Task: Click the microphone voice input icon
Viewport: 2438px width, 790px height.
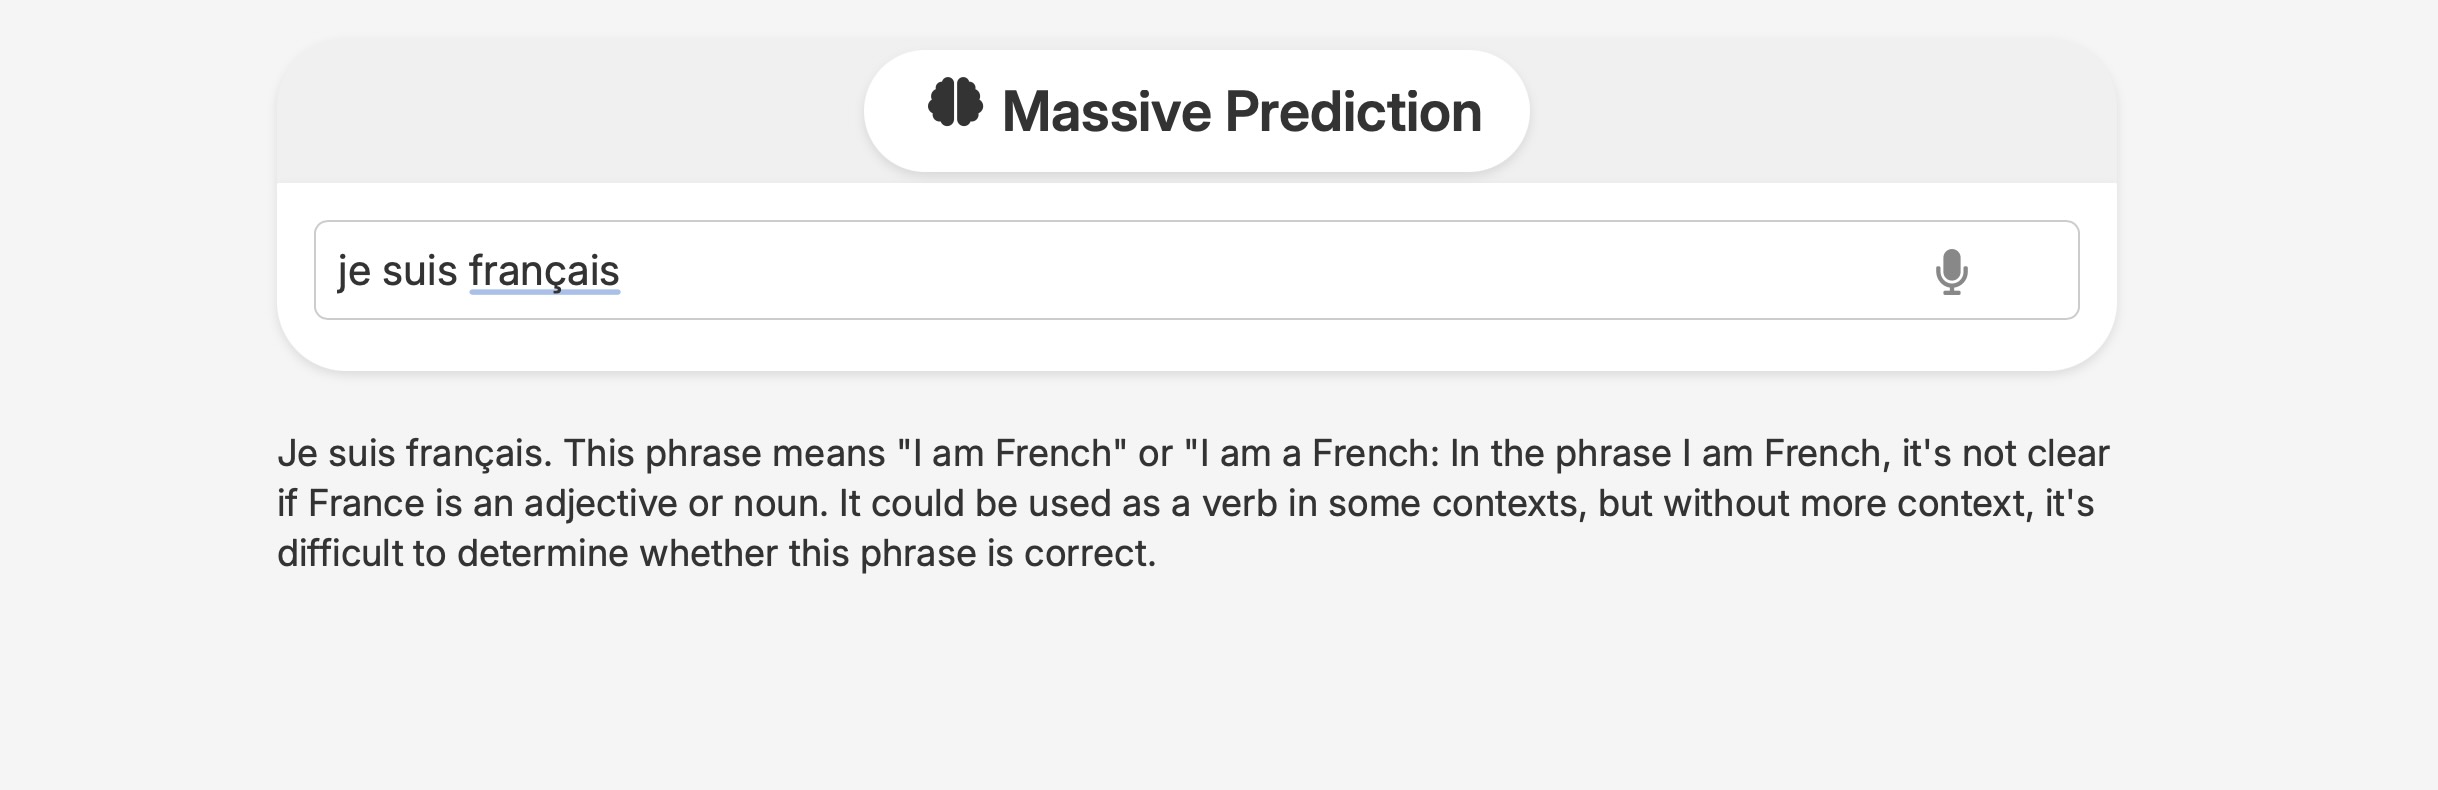Action: (1951, 271)
